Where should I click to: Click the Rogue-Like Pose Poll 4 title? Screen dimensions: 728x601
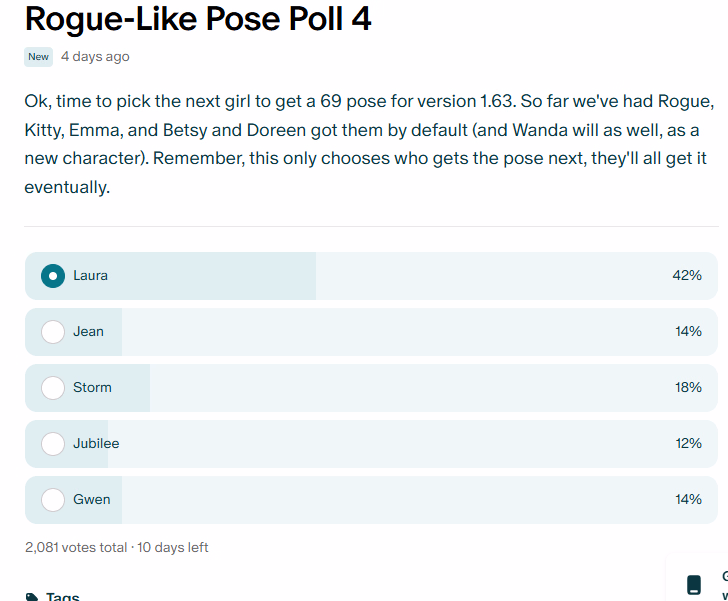tap(198, 19)
